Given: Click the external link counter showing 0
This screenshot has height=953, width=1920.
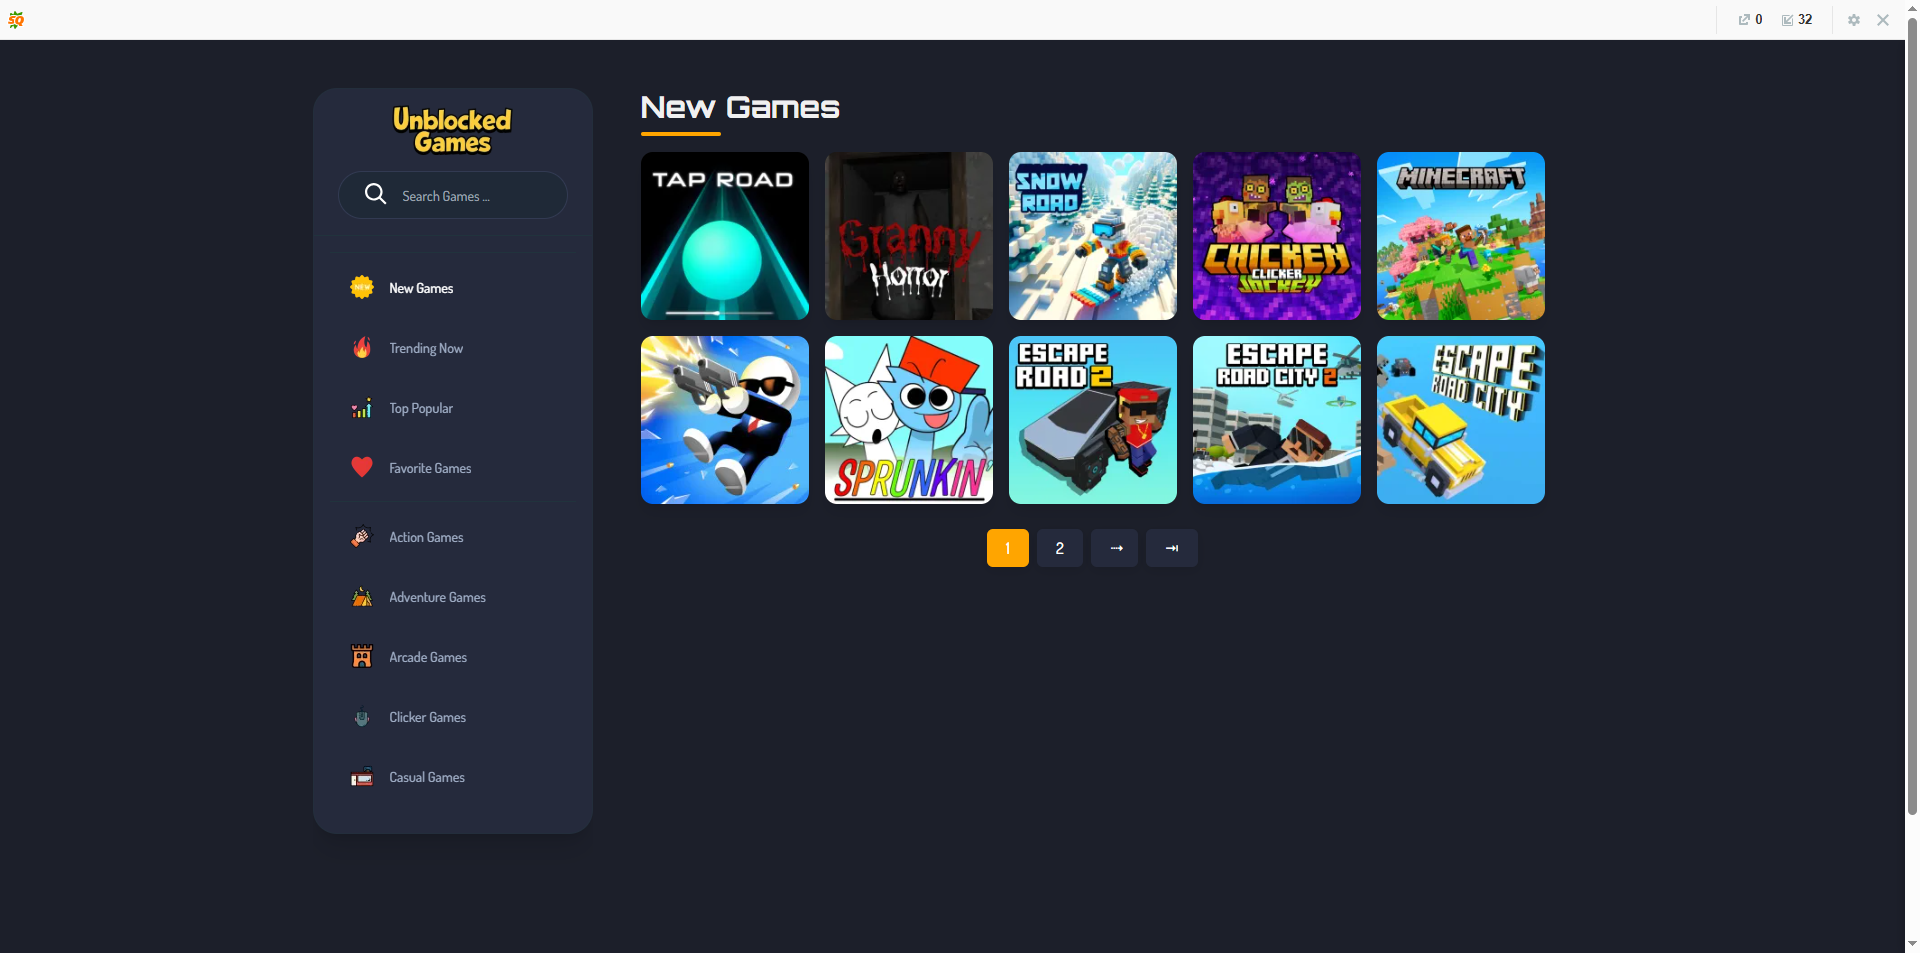Looking at the screenshot, I should tap(1750, 20).
